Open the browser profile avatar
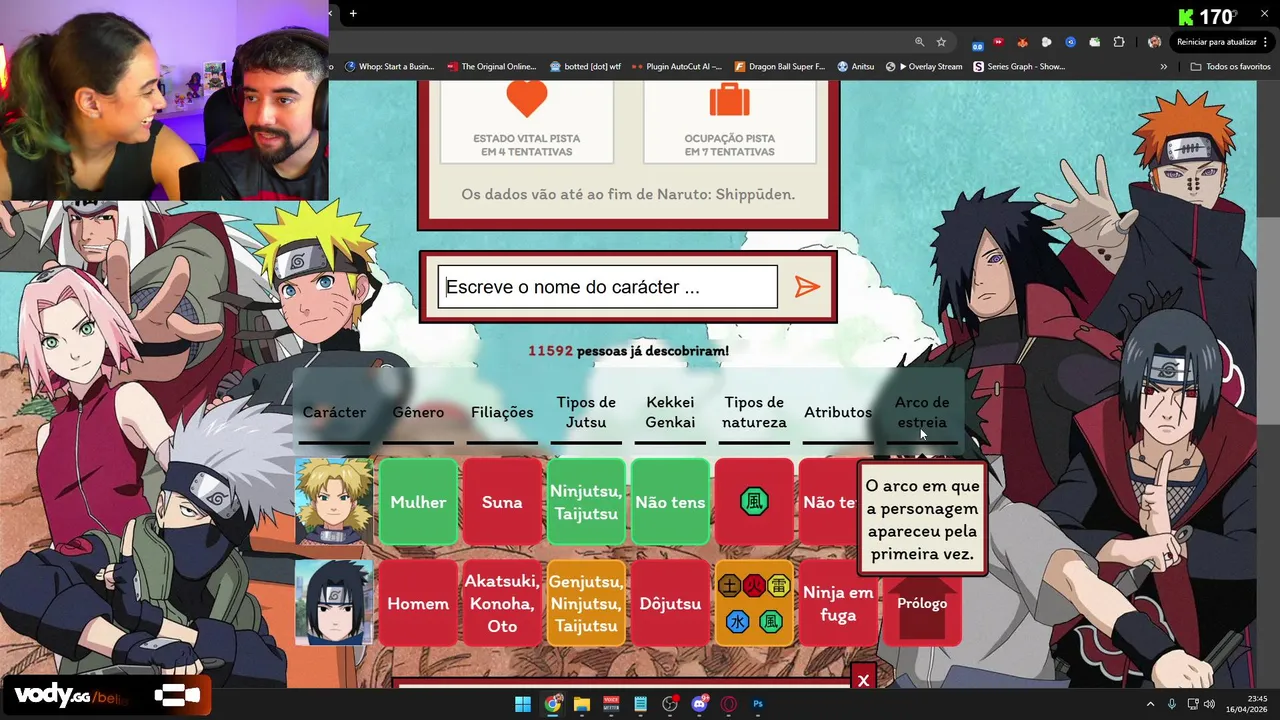This screenshot has width=1280, height=720. (1154, 42)
